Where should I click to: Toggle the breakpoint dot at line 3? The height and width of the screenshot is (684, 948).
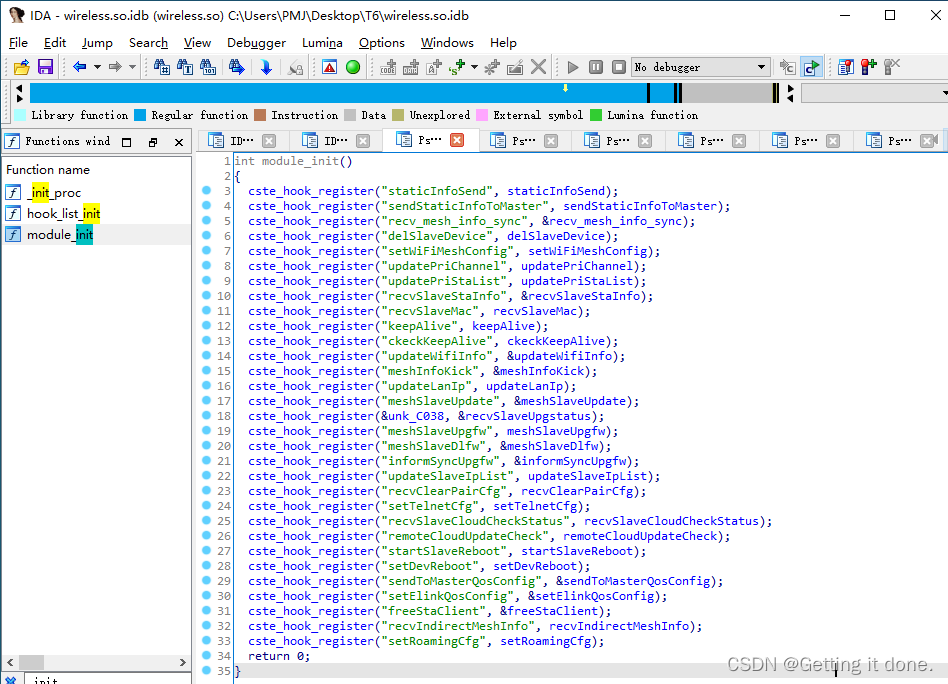(x=206, y=190)
